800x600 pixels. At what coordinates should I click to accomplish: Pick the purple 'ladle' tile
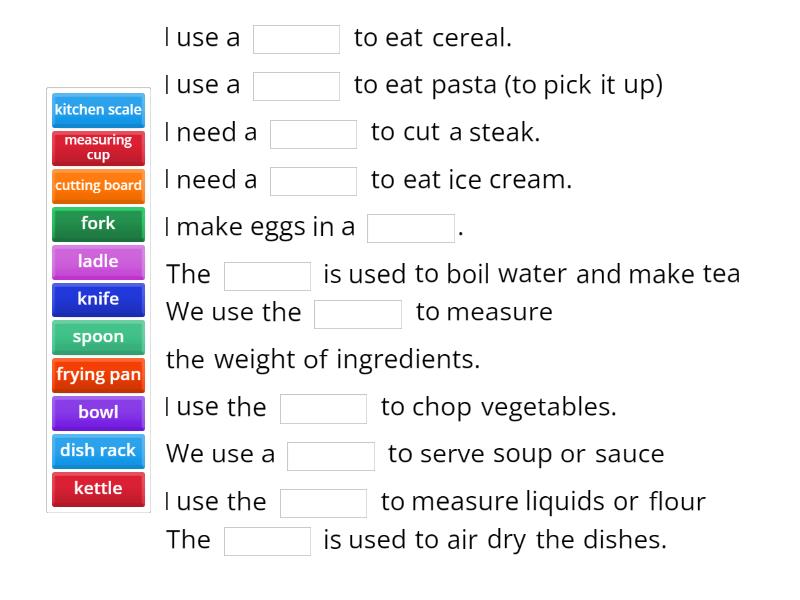click(x=97, y=262)
